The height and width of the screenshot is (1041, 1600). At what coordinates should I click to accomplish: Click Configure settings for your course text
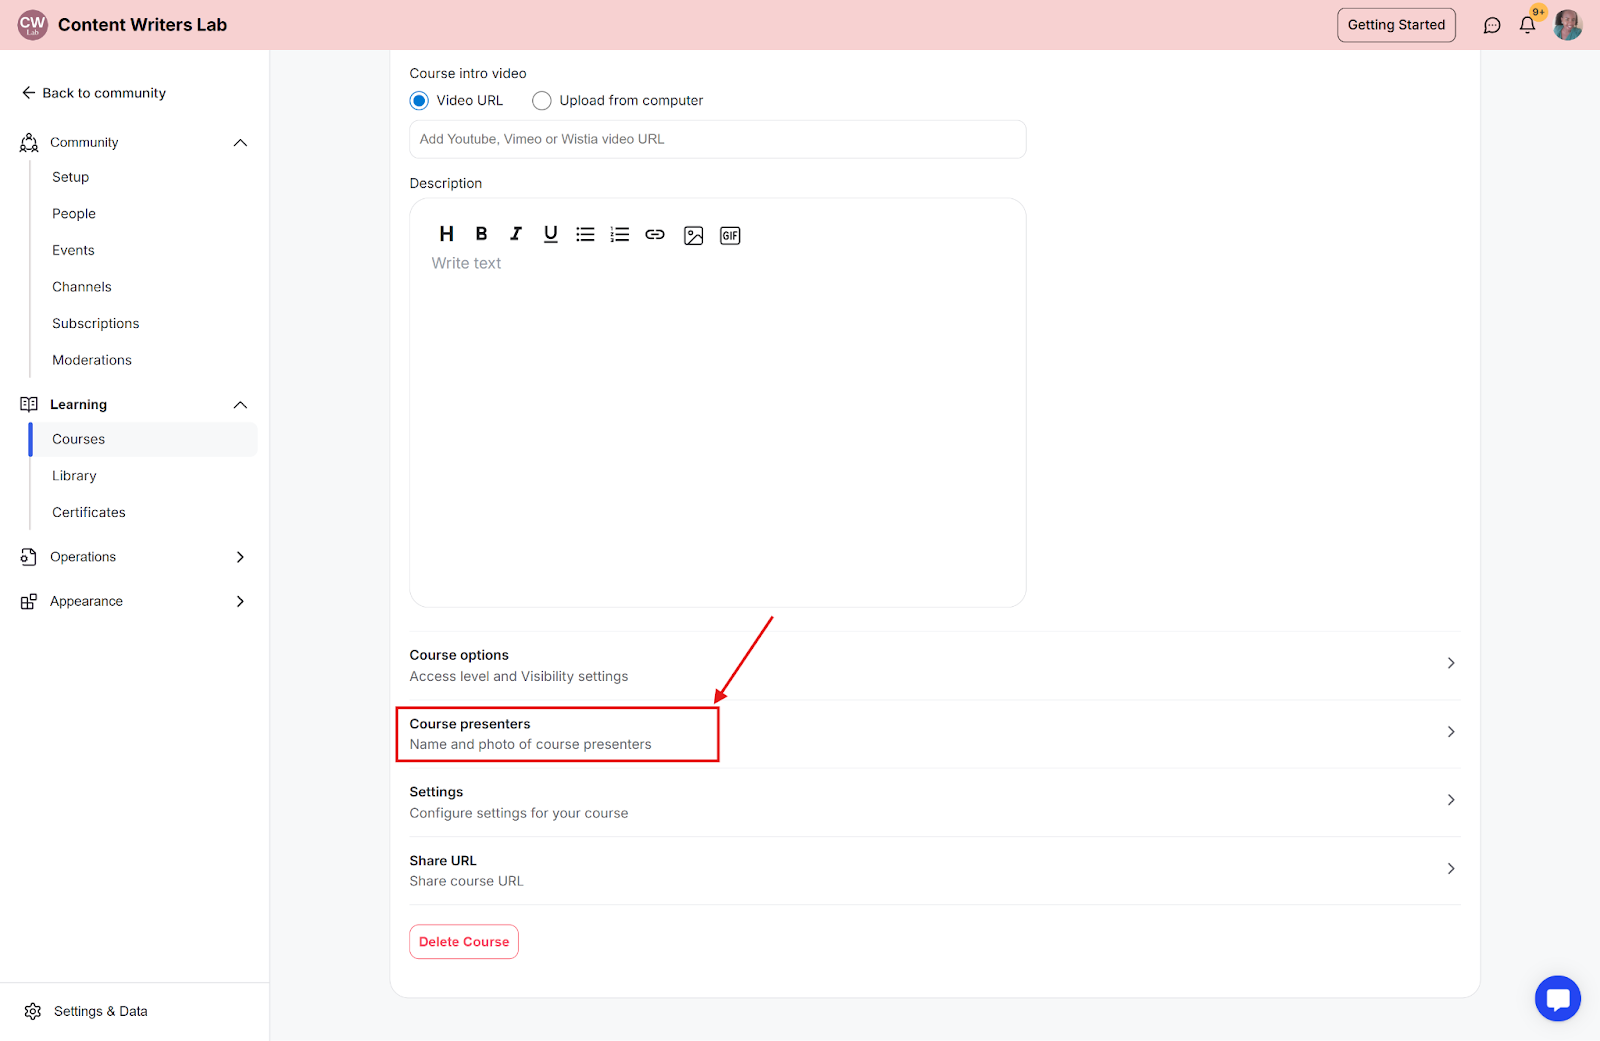coord(519,813)
